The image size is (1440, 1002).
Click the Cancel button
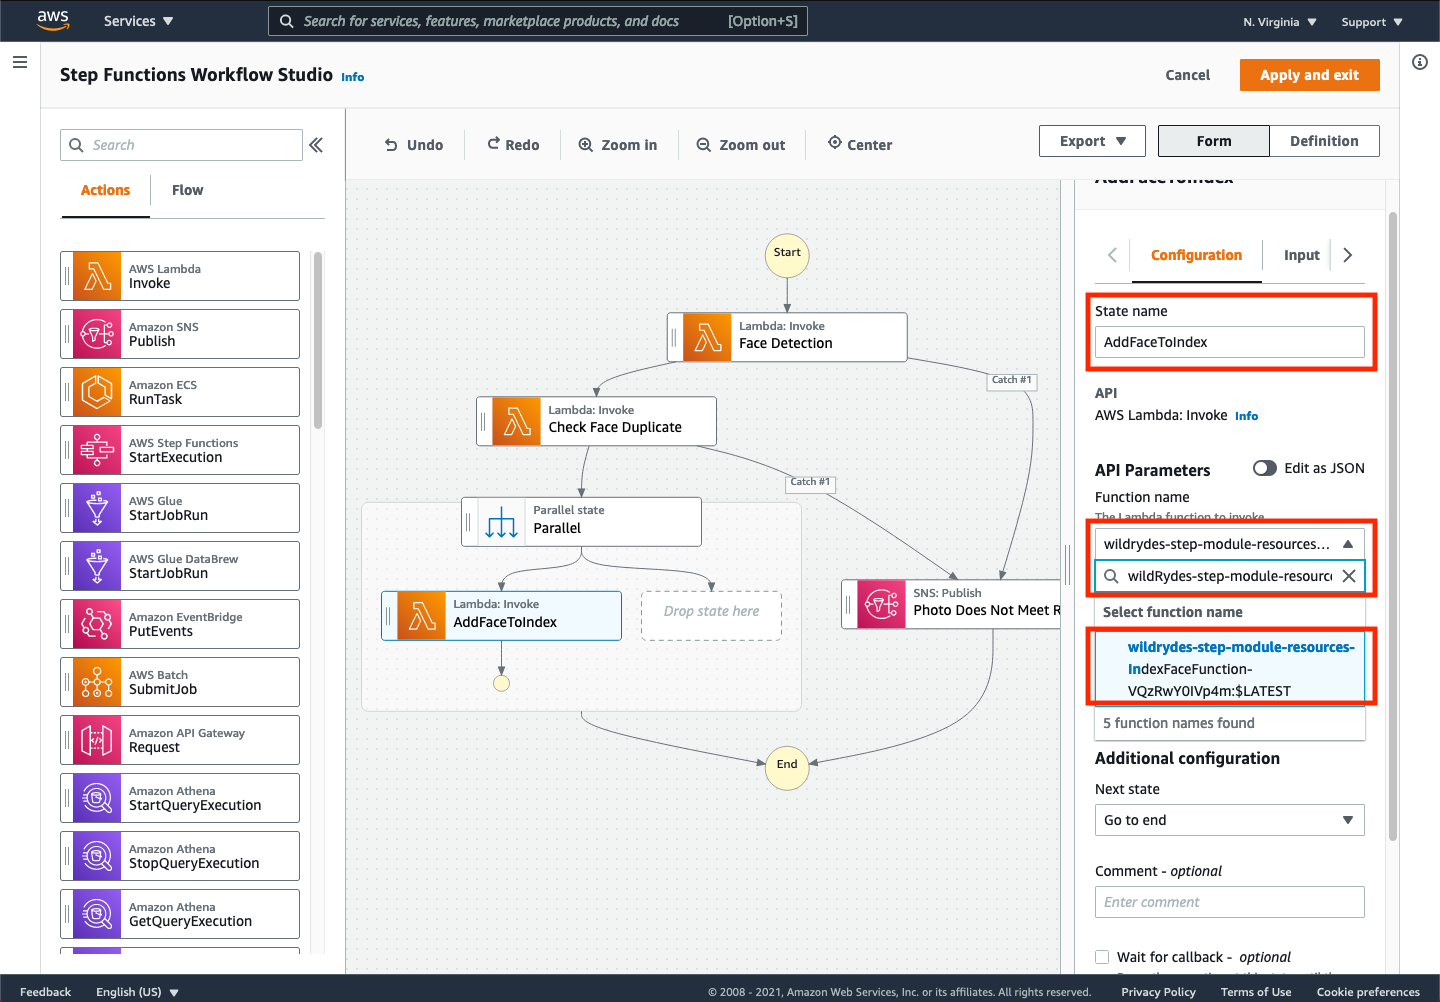pos(1187,75)
